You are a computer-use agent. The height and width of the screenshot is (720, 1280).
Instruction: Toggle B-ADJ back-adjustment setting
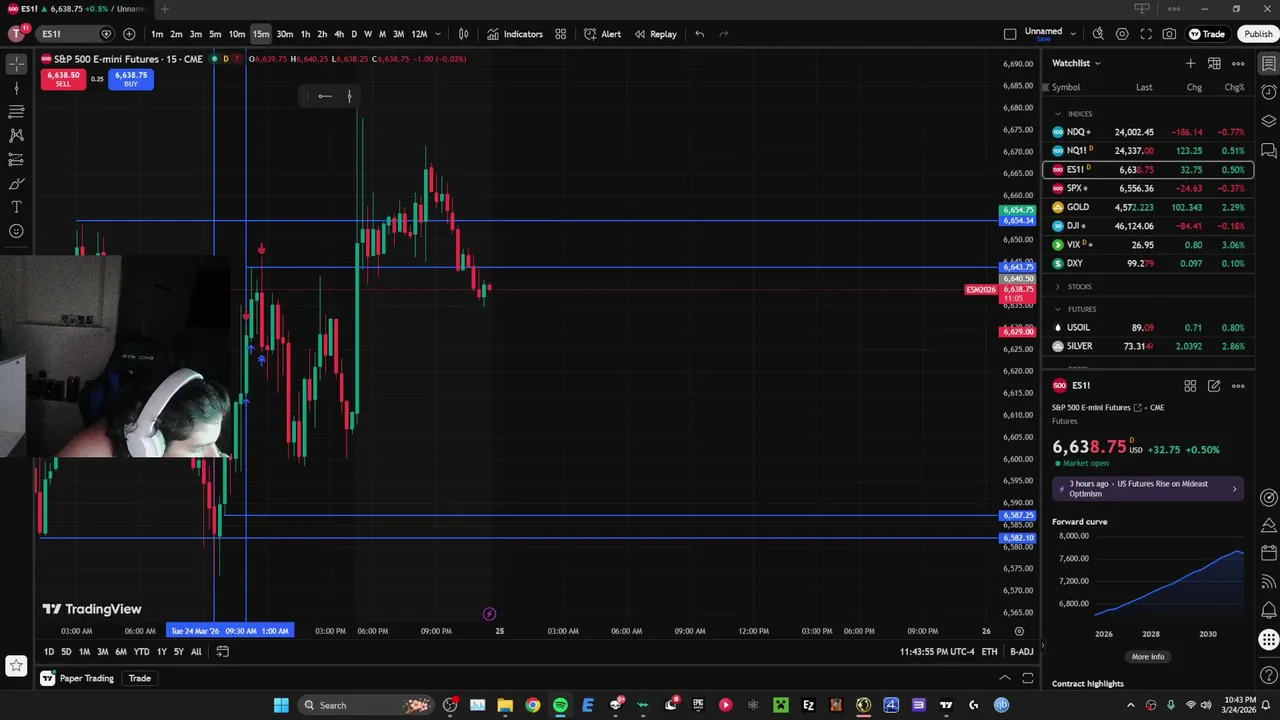pyautogui.click(x=1022, y=652)
